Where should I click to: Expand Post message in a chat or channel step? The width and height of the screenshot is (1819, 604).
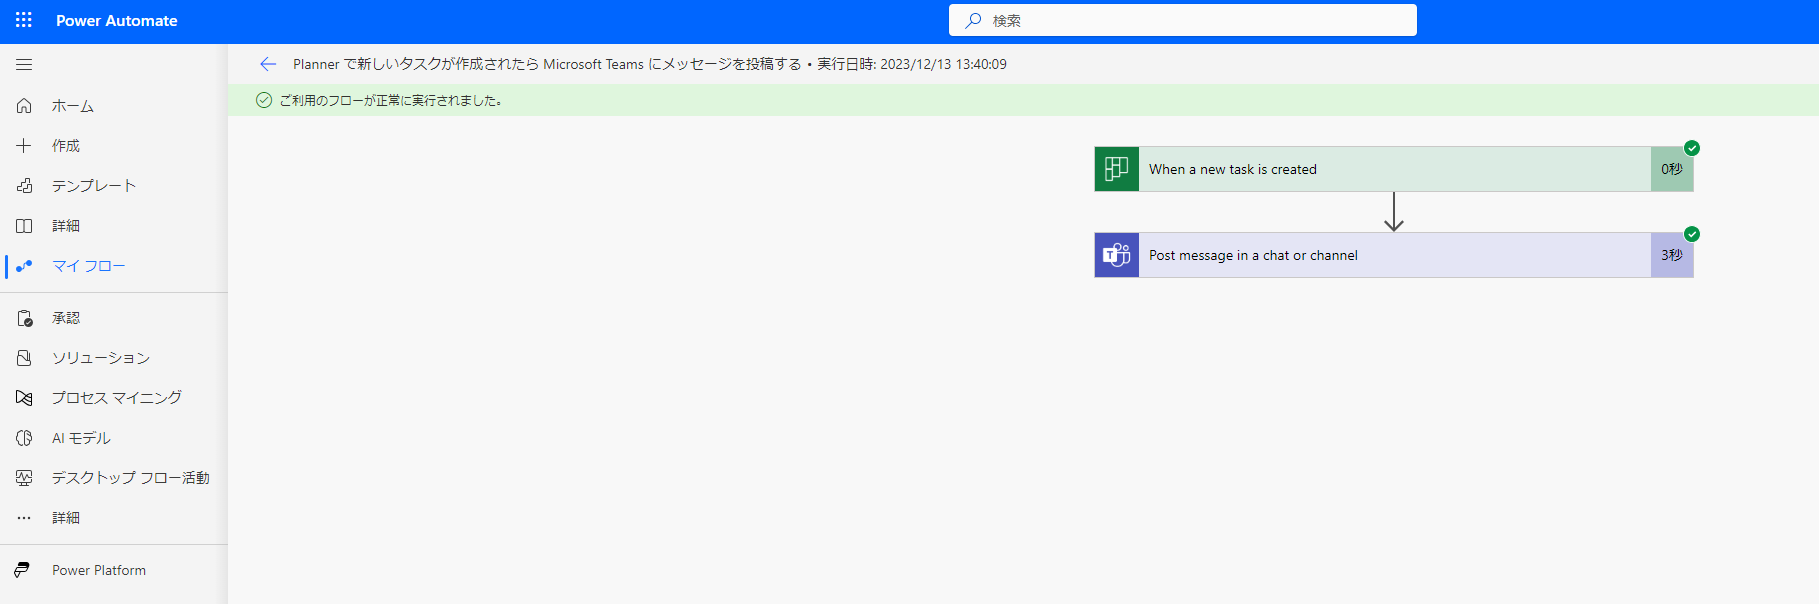point(1394,255)
